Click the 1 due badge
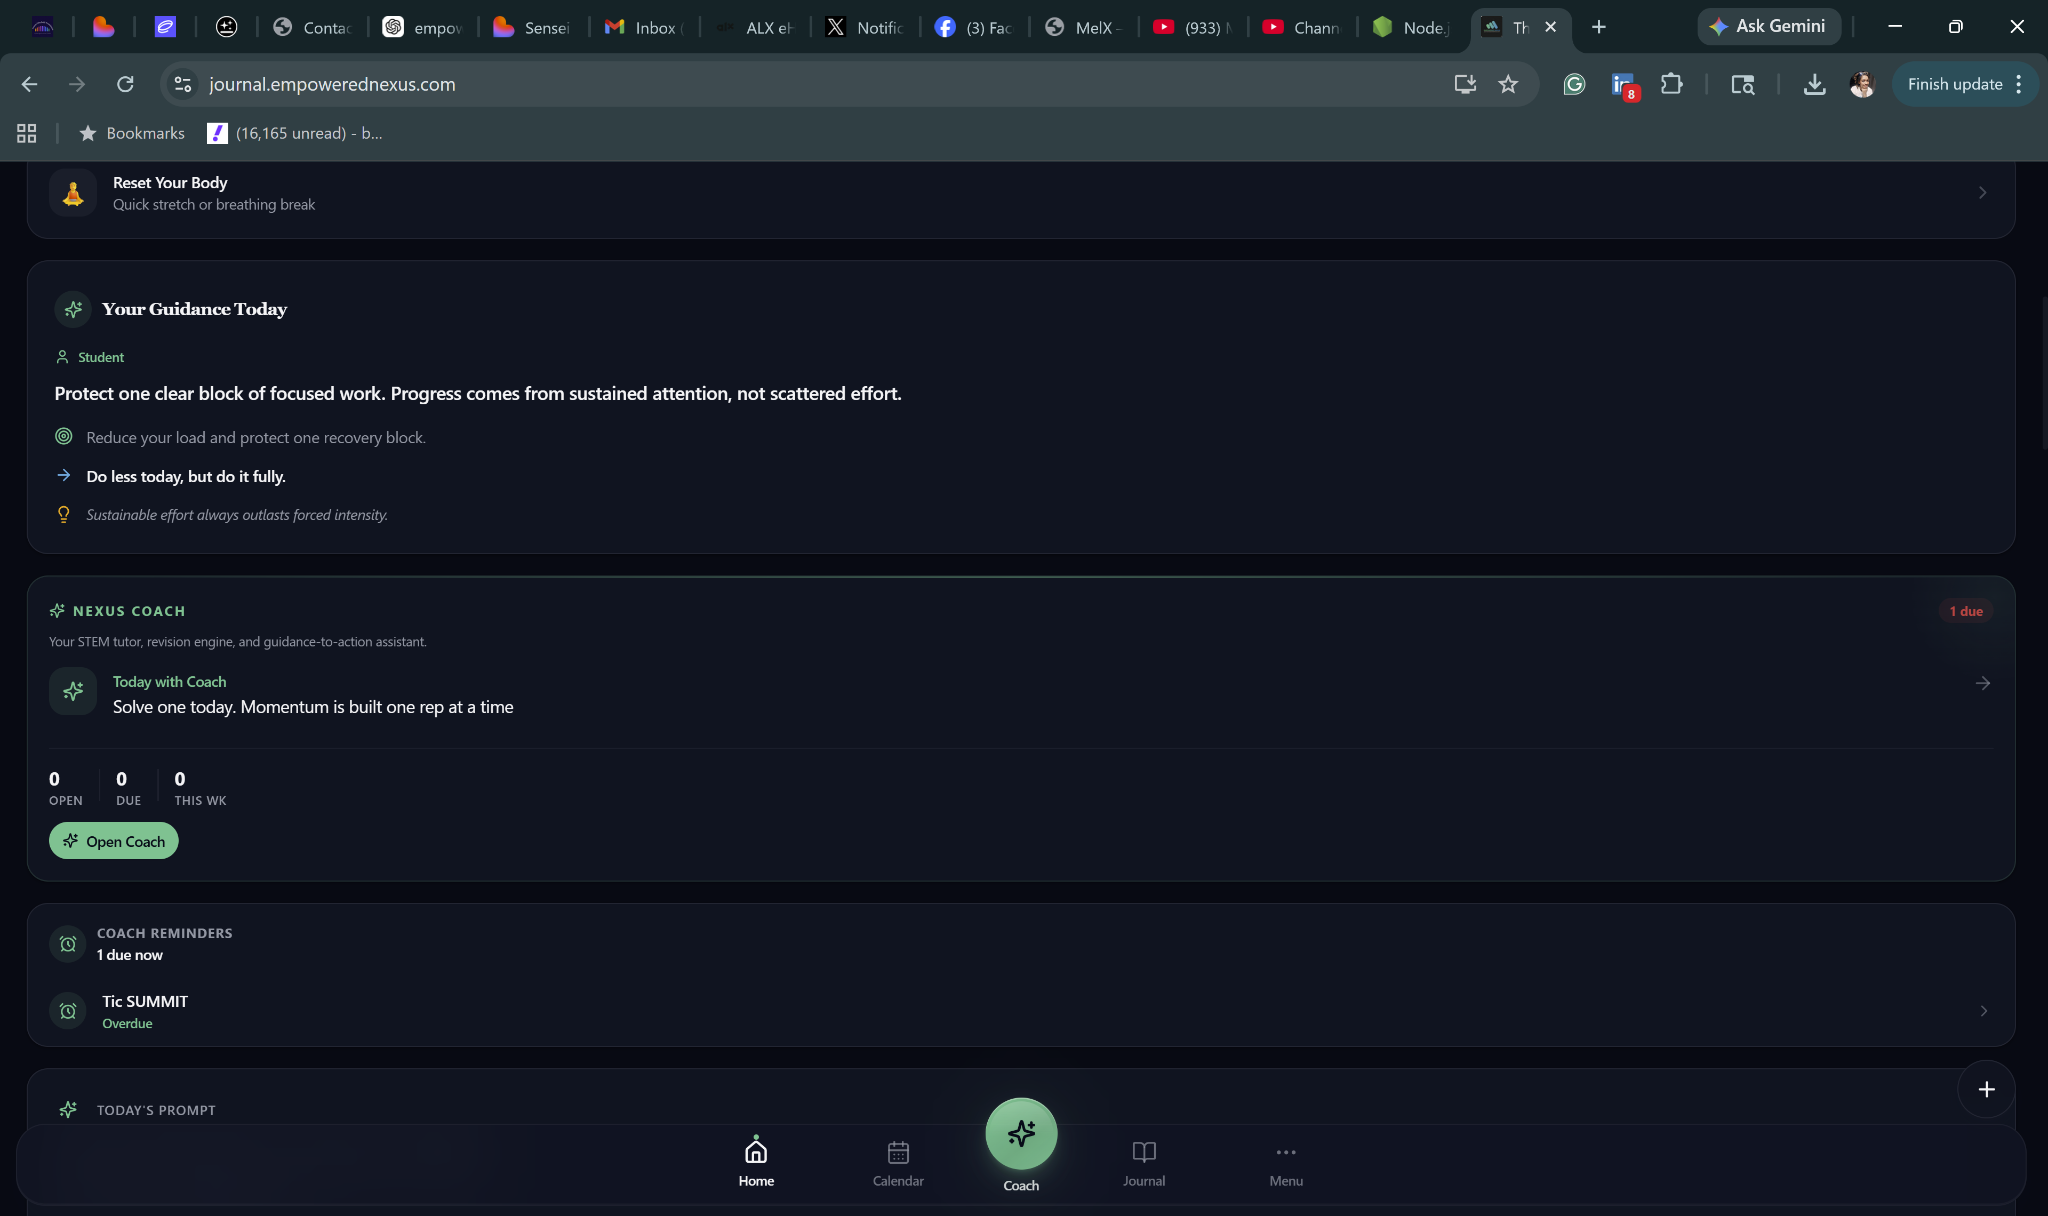The image size is (2048, 1216). coord(1966,611)
